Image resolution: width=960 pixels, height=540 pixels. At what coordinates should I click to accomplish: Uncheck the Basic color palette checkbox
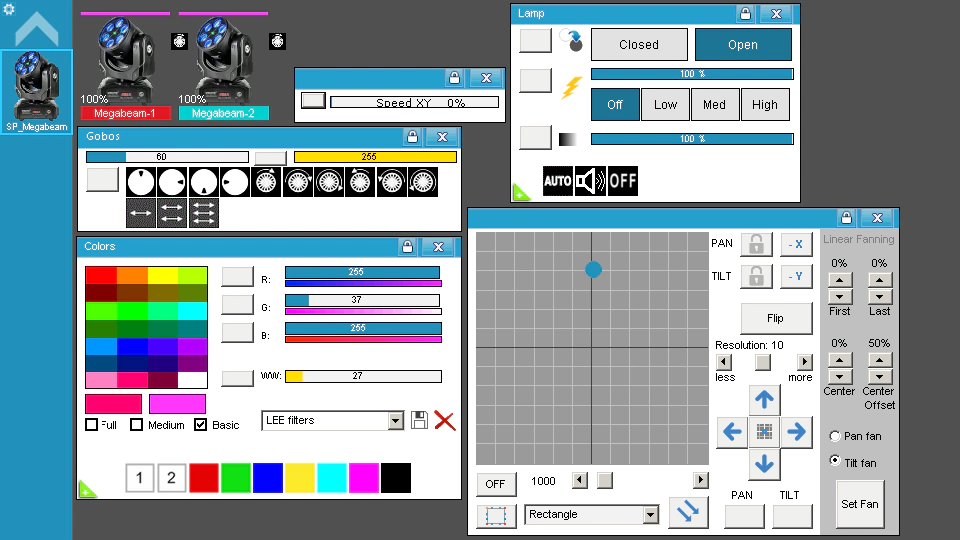pos(200,424)
